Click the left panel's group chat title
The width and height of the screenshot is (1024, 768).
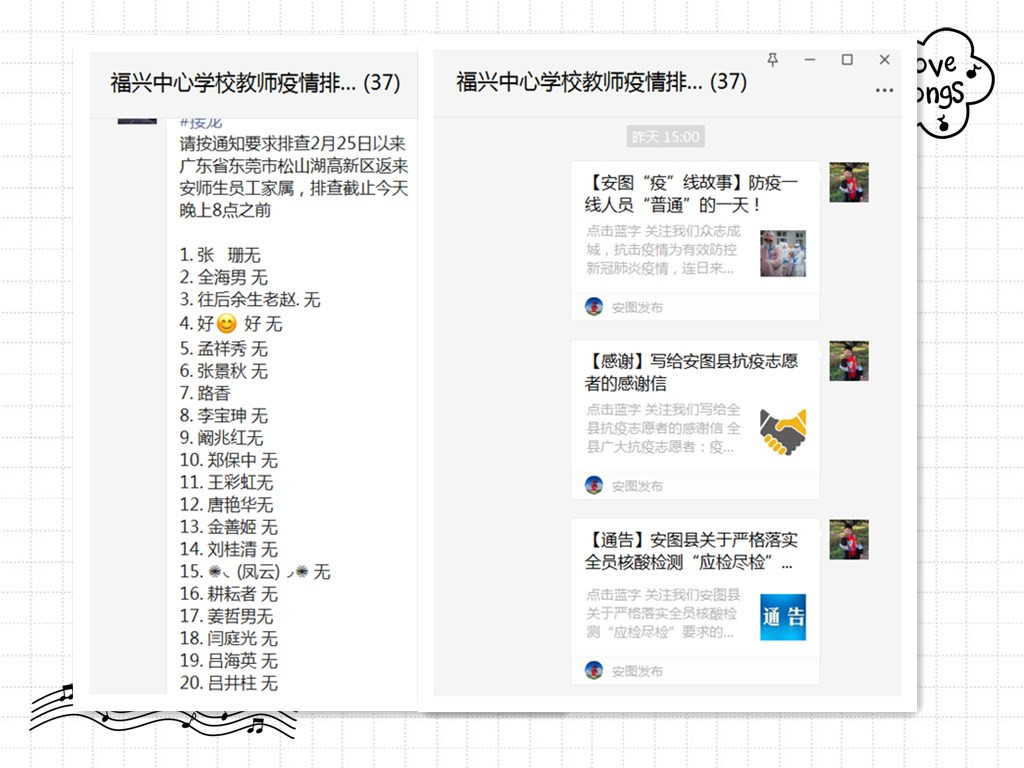tap(254, 82)
